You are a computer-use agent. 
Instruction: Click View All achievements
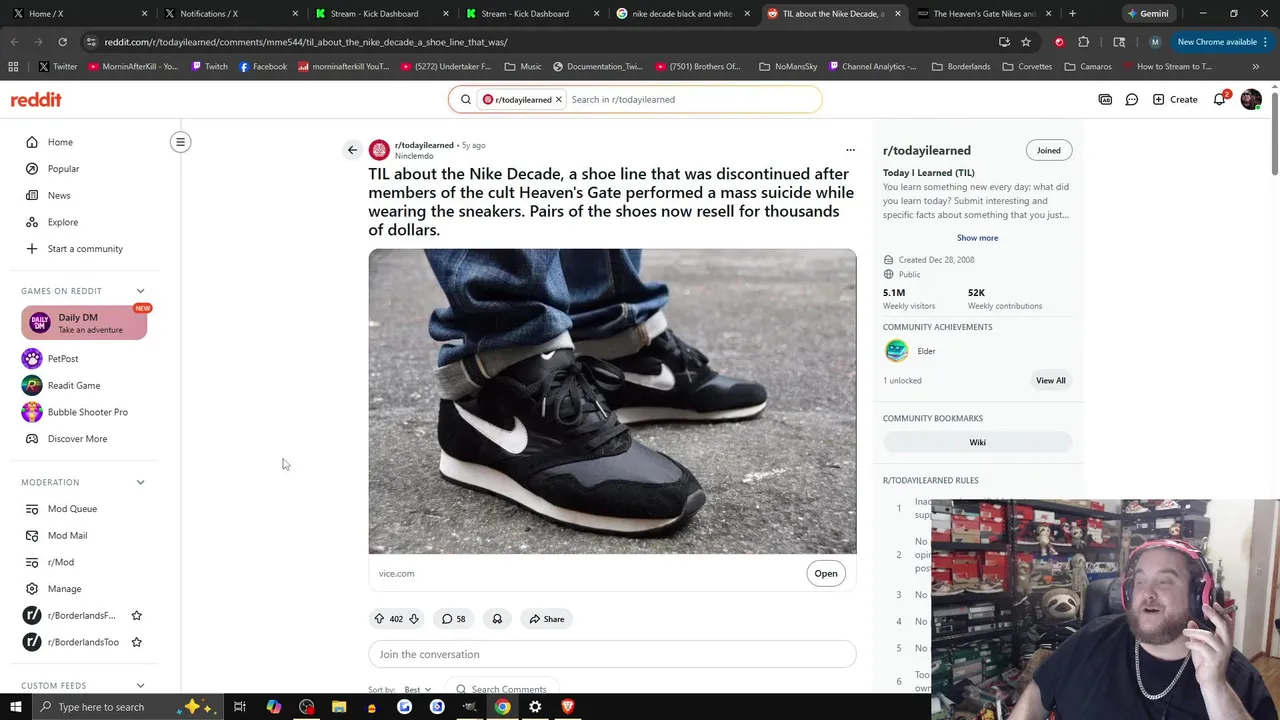tap(1050, 380)
